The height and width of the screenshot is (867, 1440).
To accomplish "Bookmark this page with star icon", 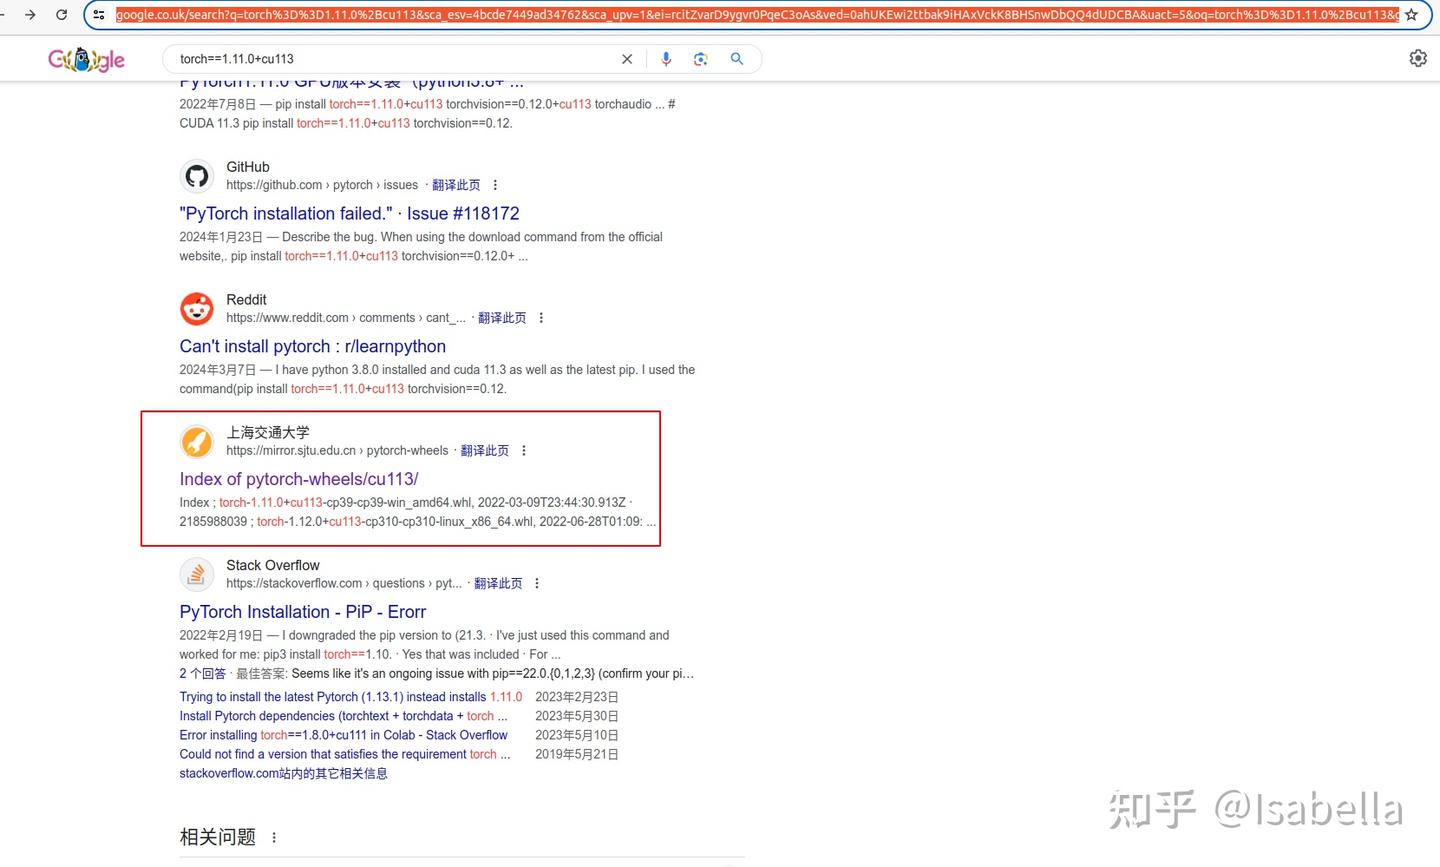I will (x=1411, y=15).
